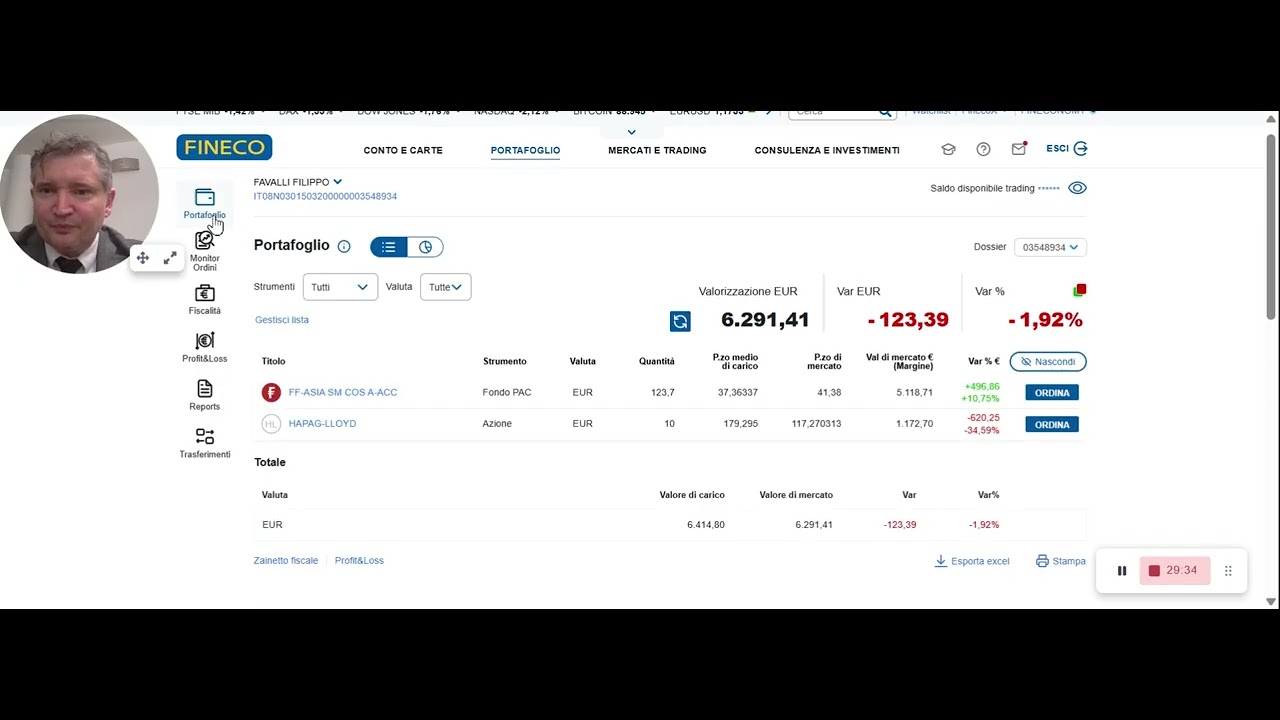The image size is (1280, 720).
Task: Expand the chevron below the ticker bar
Action: point(631,132)
